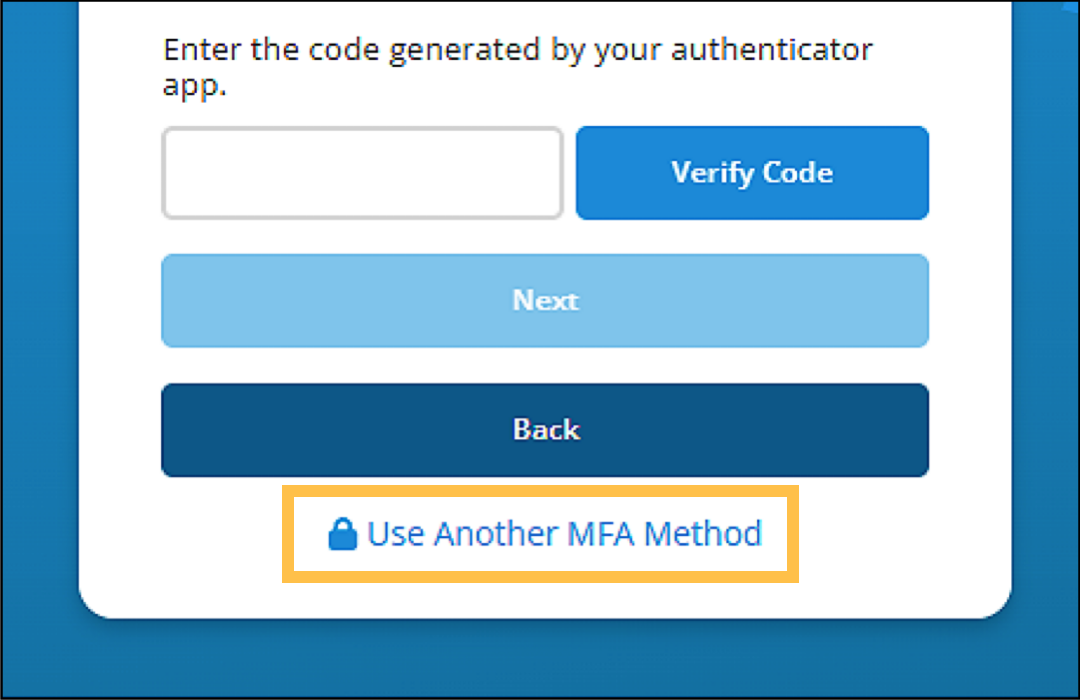
Task: Click the Verify Code label text
Action: point(752,172)
